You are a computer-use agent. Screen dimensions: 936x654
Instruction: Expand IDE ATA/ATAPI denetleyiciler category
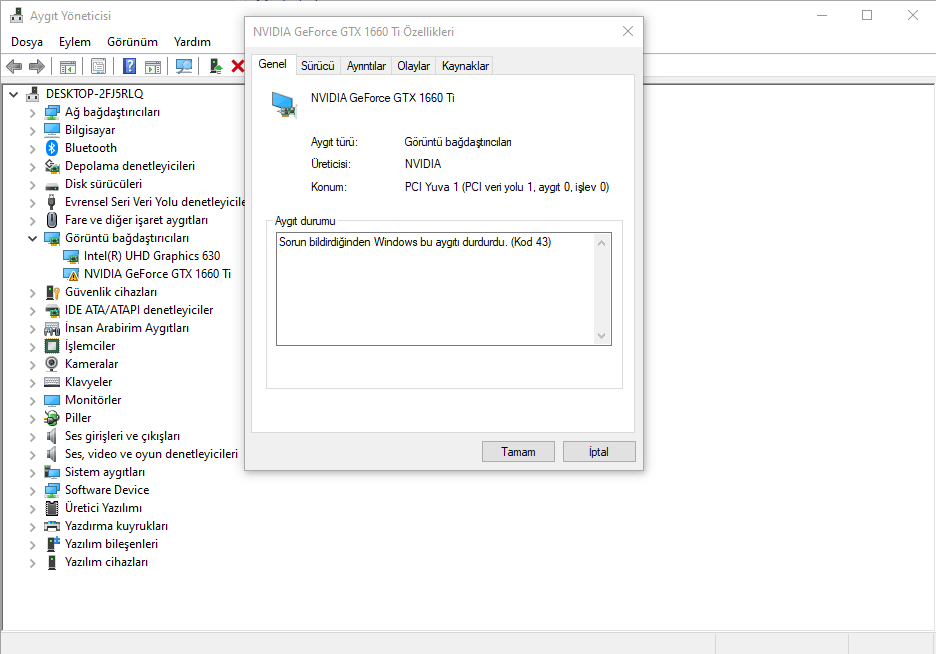tap(32, 311)
